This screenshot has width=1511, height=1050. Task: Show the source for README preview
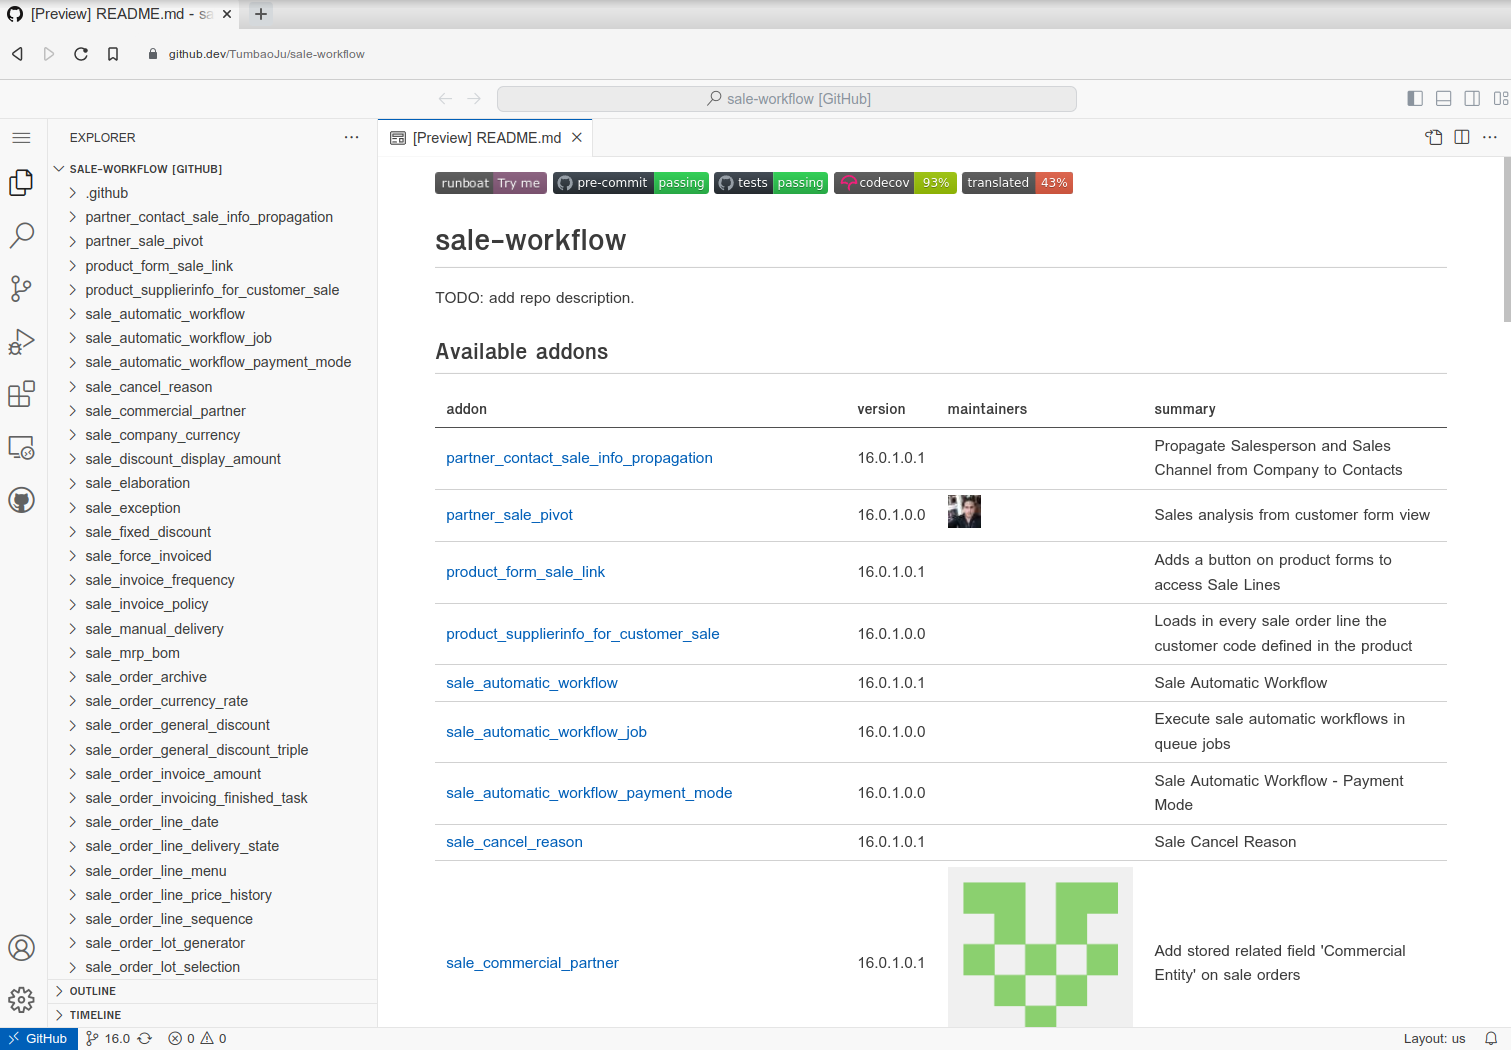[1433, 138]
